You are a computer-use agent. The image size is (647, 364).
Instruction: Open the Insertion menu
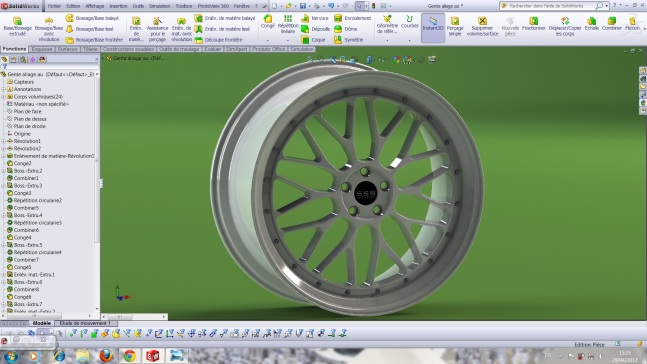tap(118, 6)
